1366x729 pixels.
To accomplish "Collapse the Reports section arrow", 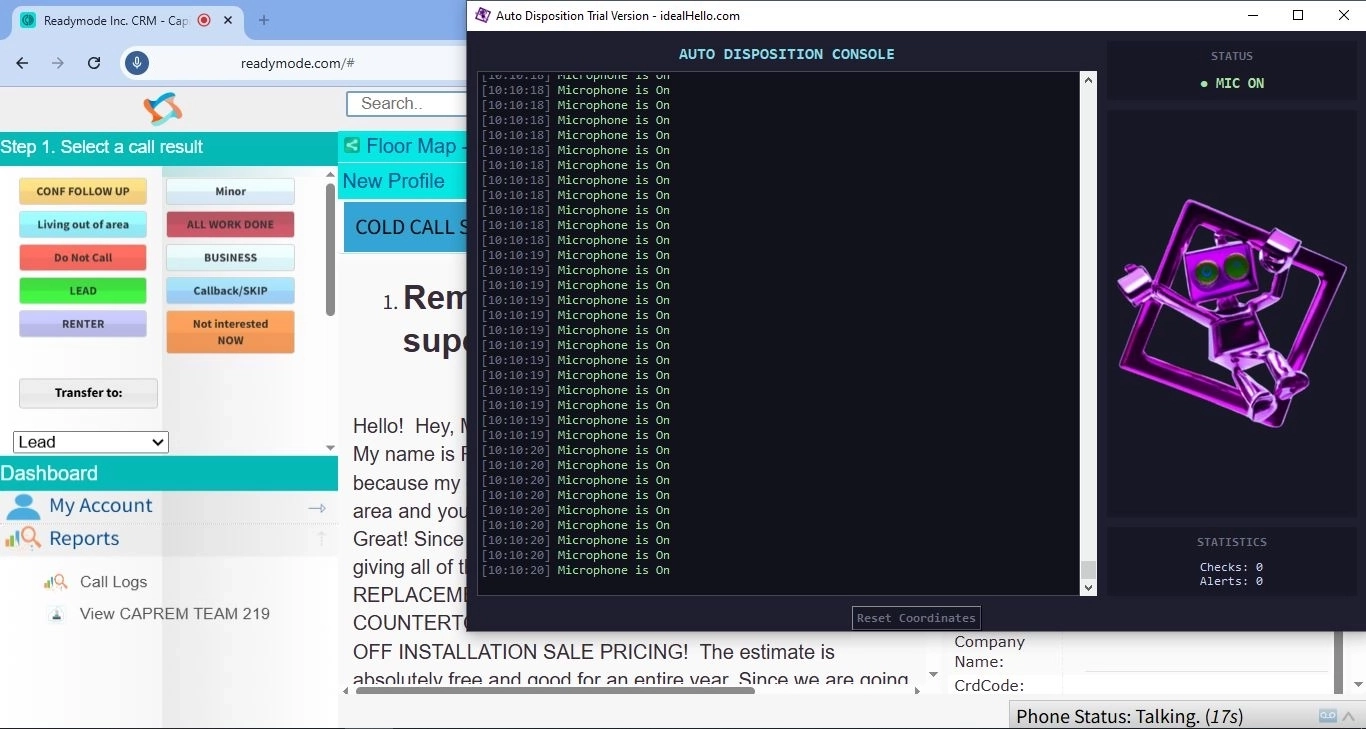I will (321, 540).
